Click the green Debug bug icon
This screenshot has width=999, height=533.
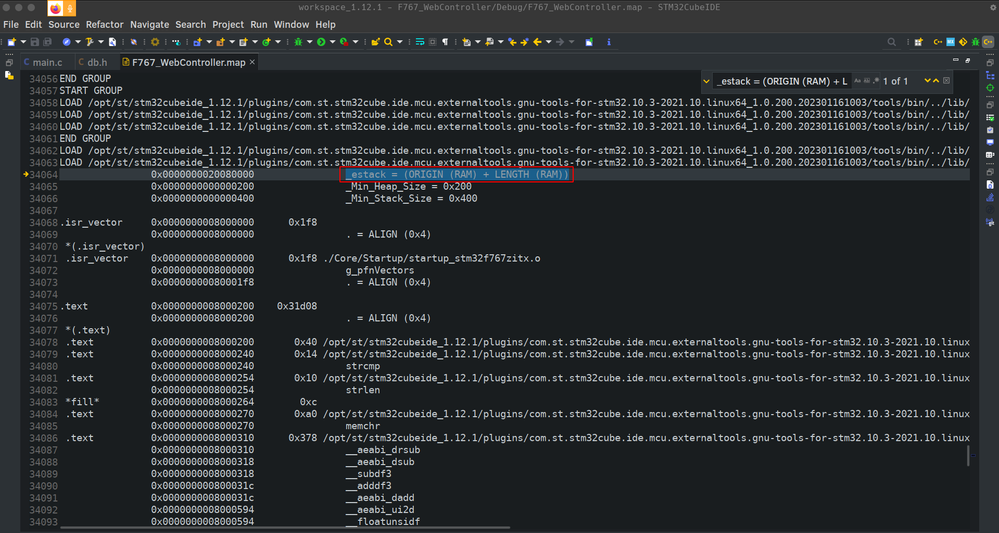click(298, 42)
